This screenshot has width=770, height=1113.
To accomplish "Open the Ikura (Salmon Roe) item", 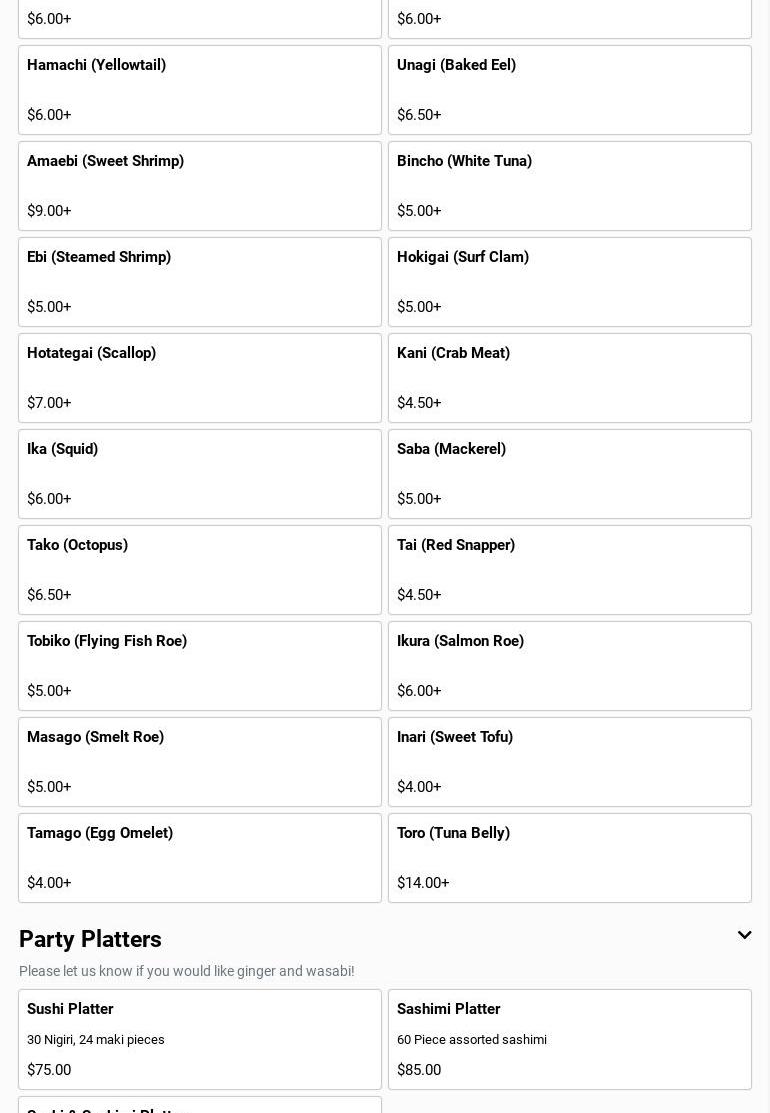I will (569, 666).
